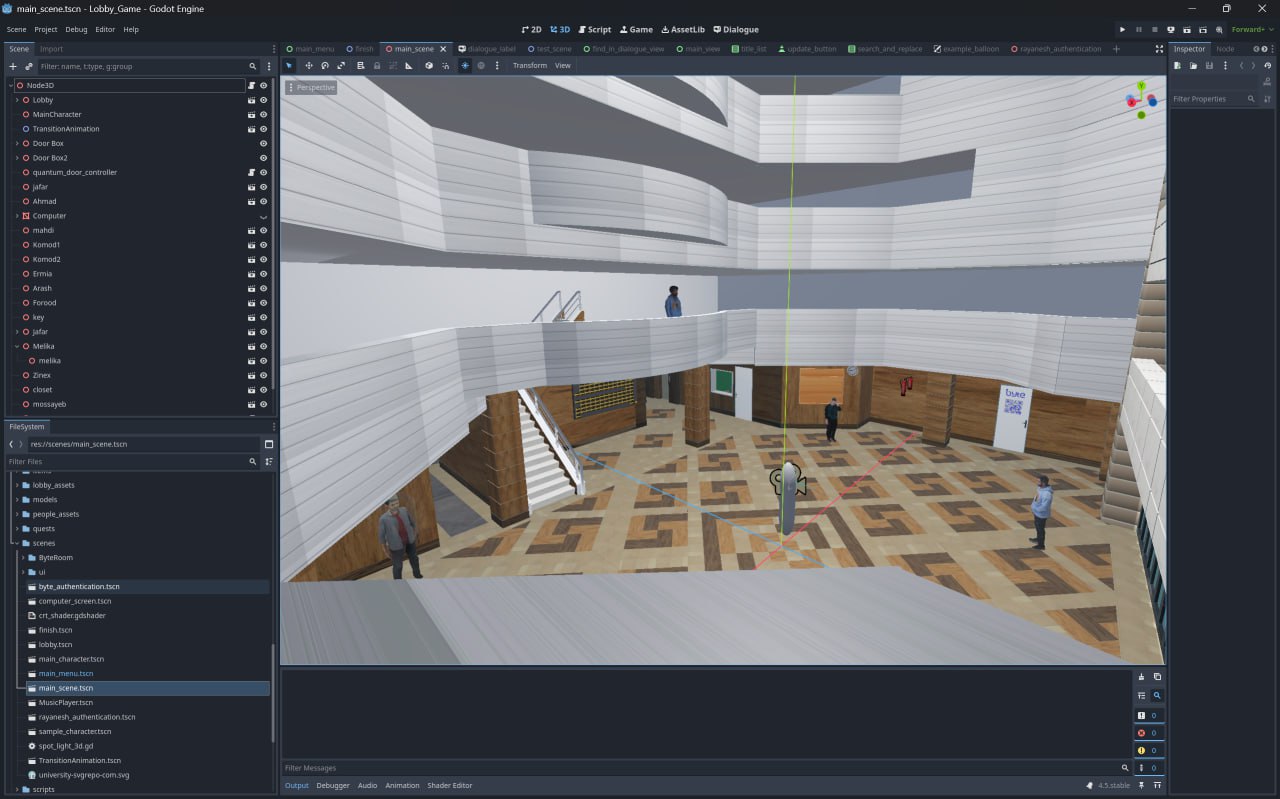1280x799 pixels.
Task: Add a new child node with plus icon
Action: (13, 66)
